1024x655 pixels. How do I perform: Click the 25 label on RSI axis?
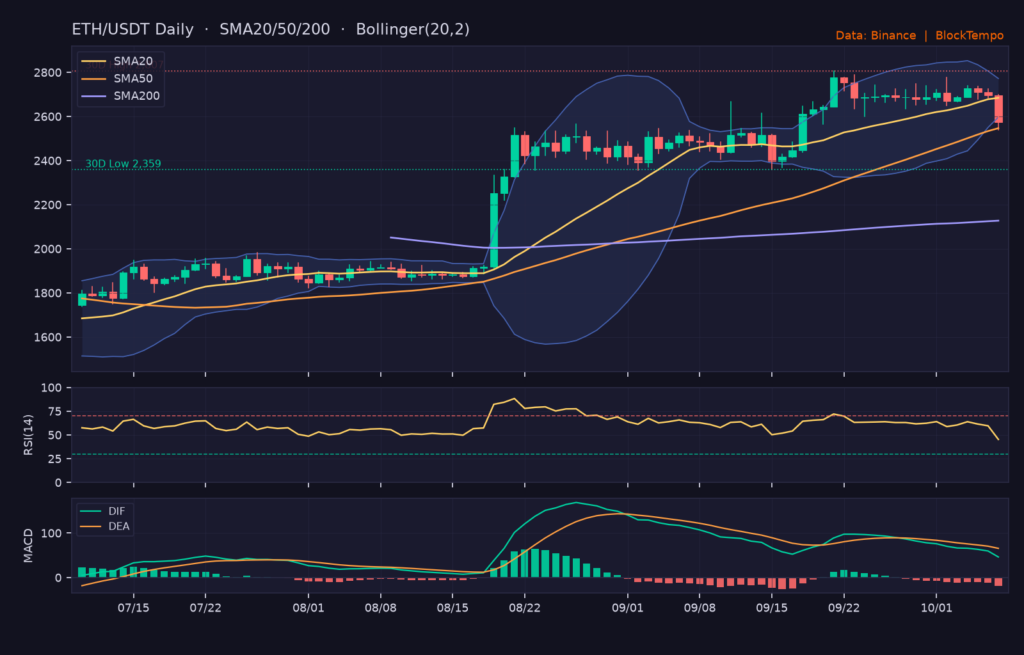[55, 459]
